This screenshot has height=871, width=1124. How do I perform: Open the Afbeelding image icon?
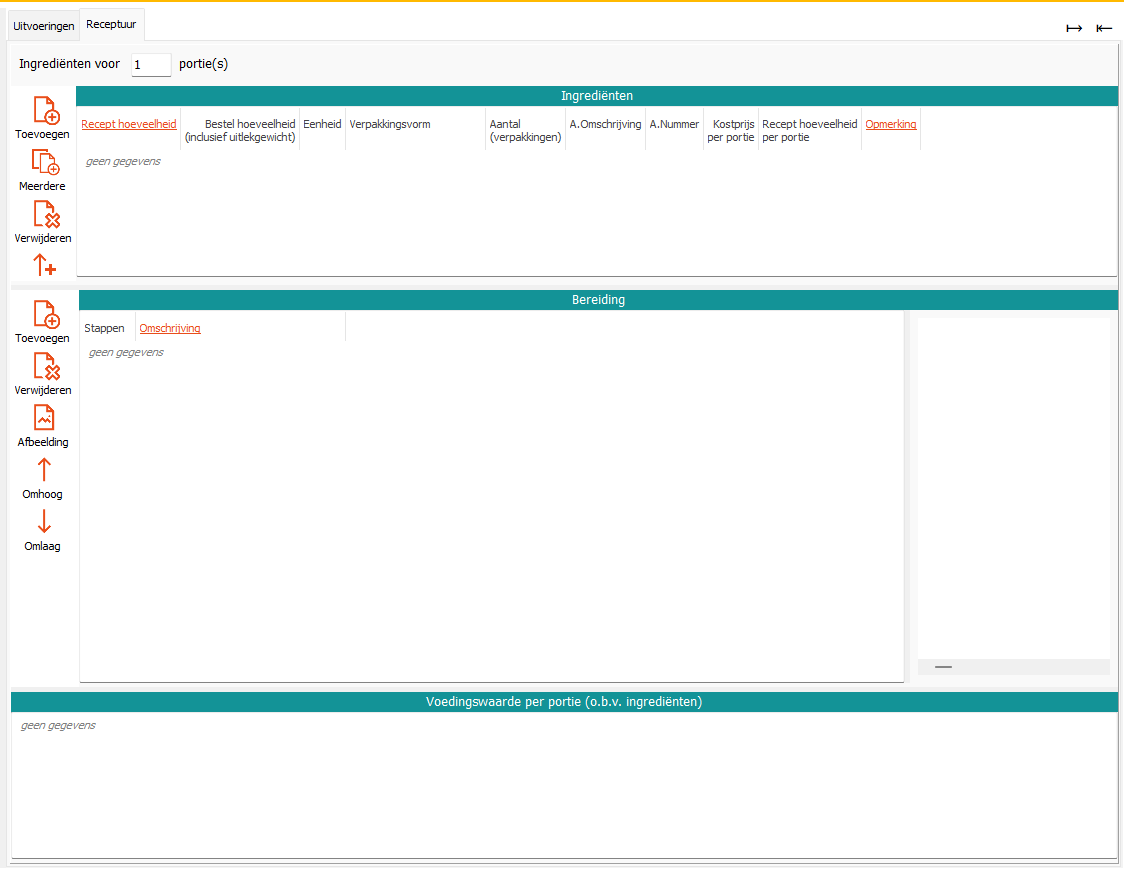point(44,418)
